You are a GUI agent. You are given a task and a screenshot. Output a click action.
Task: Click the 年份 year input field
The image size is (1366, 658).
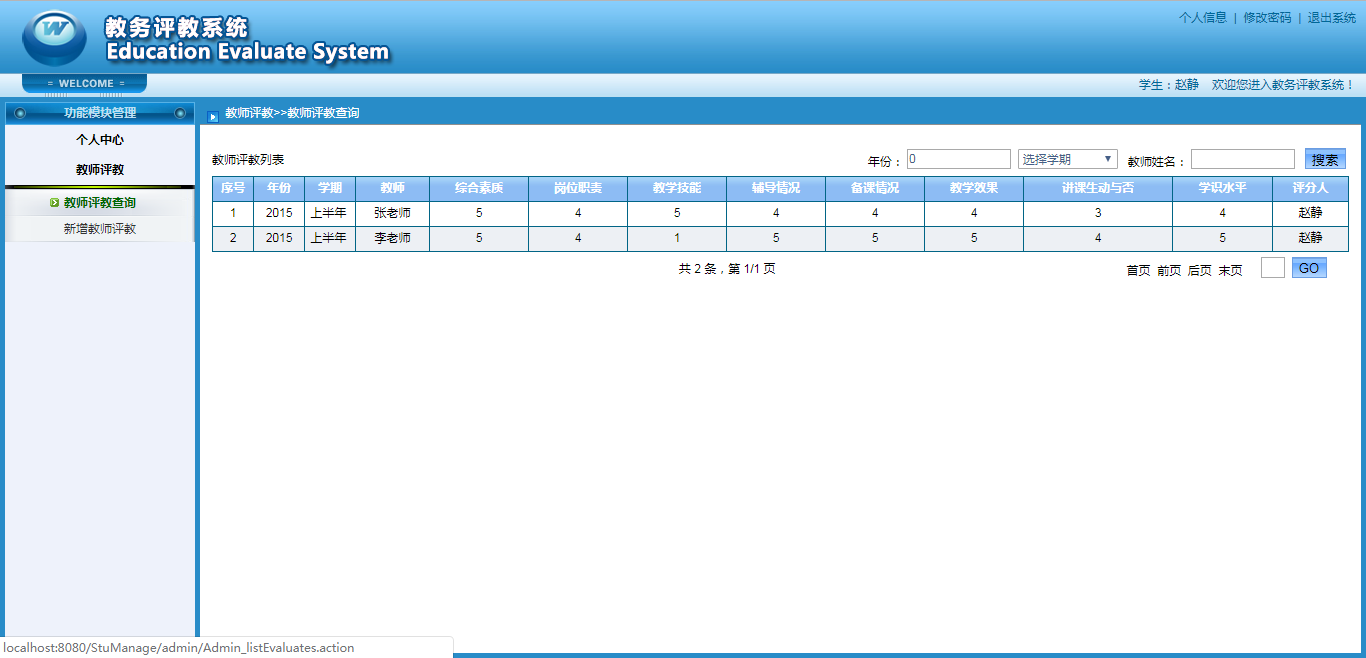click(x=957, y=158)
